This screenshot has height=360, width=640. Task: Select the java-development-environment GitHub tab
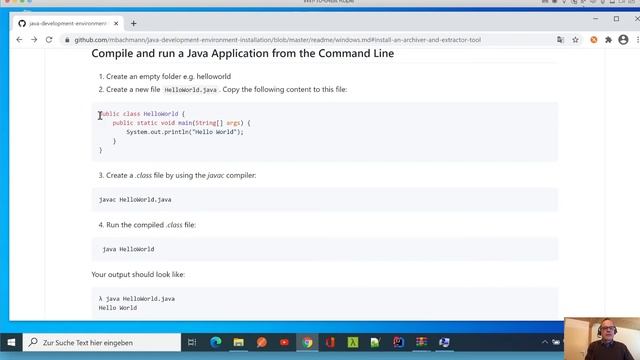(68, 24)
